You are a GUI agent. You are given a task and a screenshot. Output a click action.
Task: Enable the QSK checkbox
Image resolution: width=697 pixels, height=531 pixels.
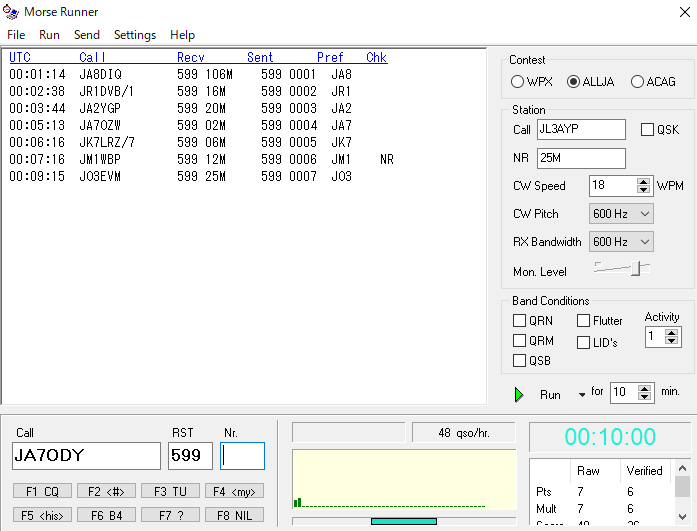tap(647, 130)
